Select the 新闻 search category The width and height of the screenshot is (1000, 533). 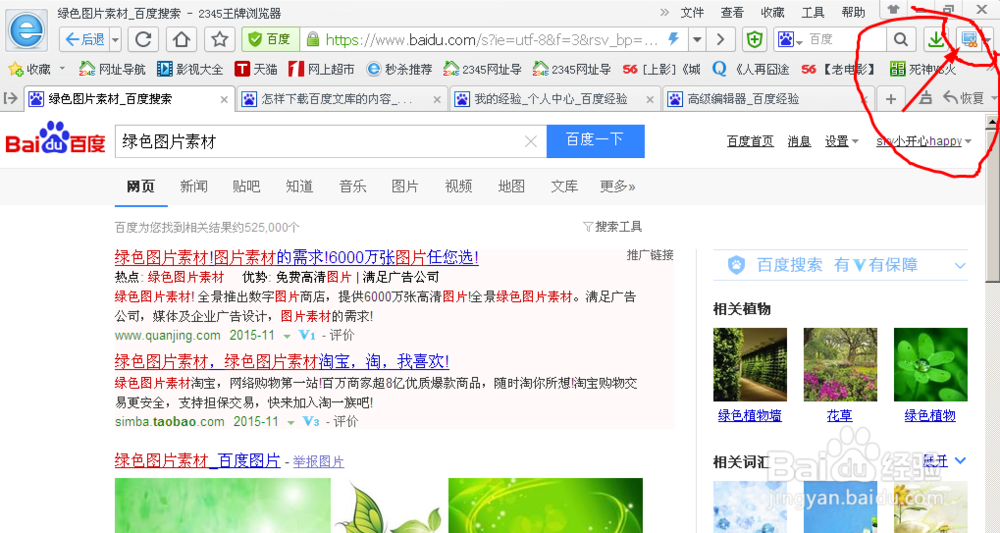pos(193,186)
